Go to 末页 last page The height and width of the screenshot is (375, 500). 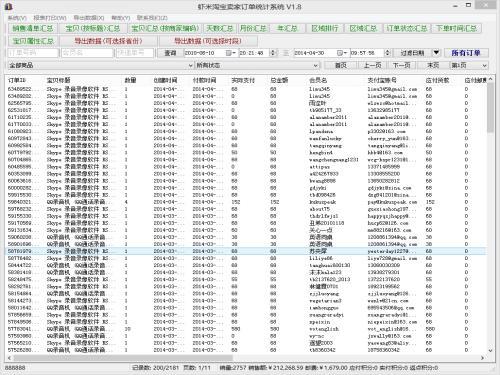point(433,65)
